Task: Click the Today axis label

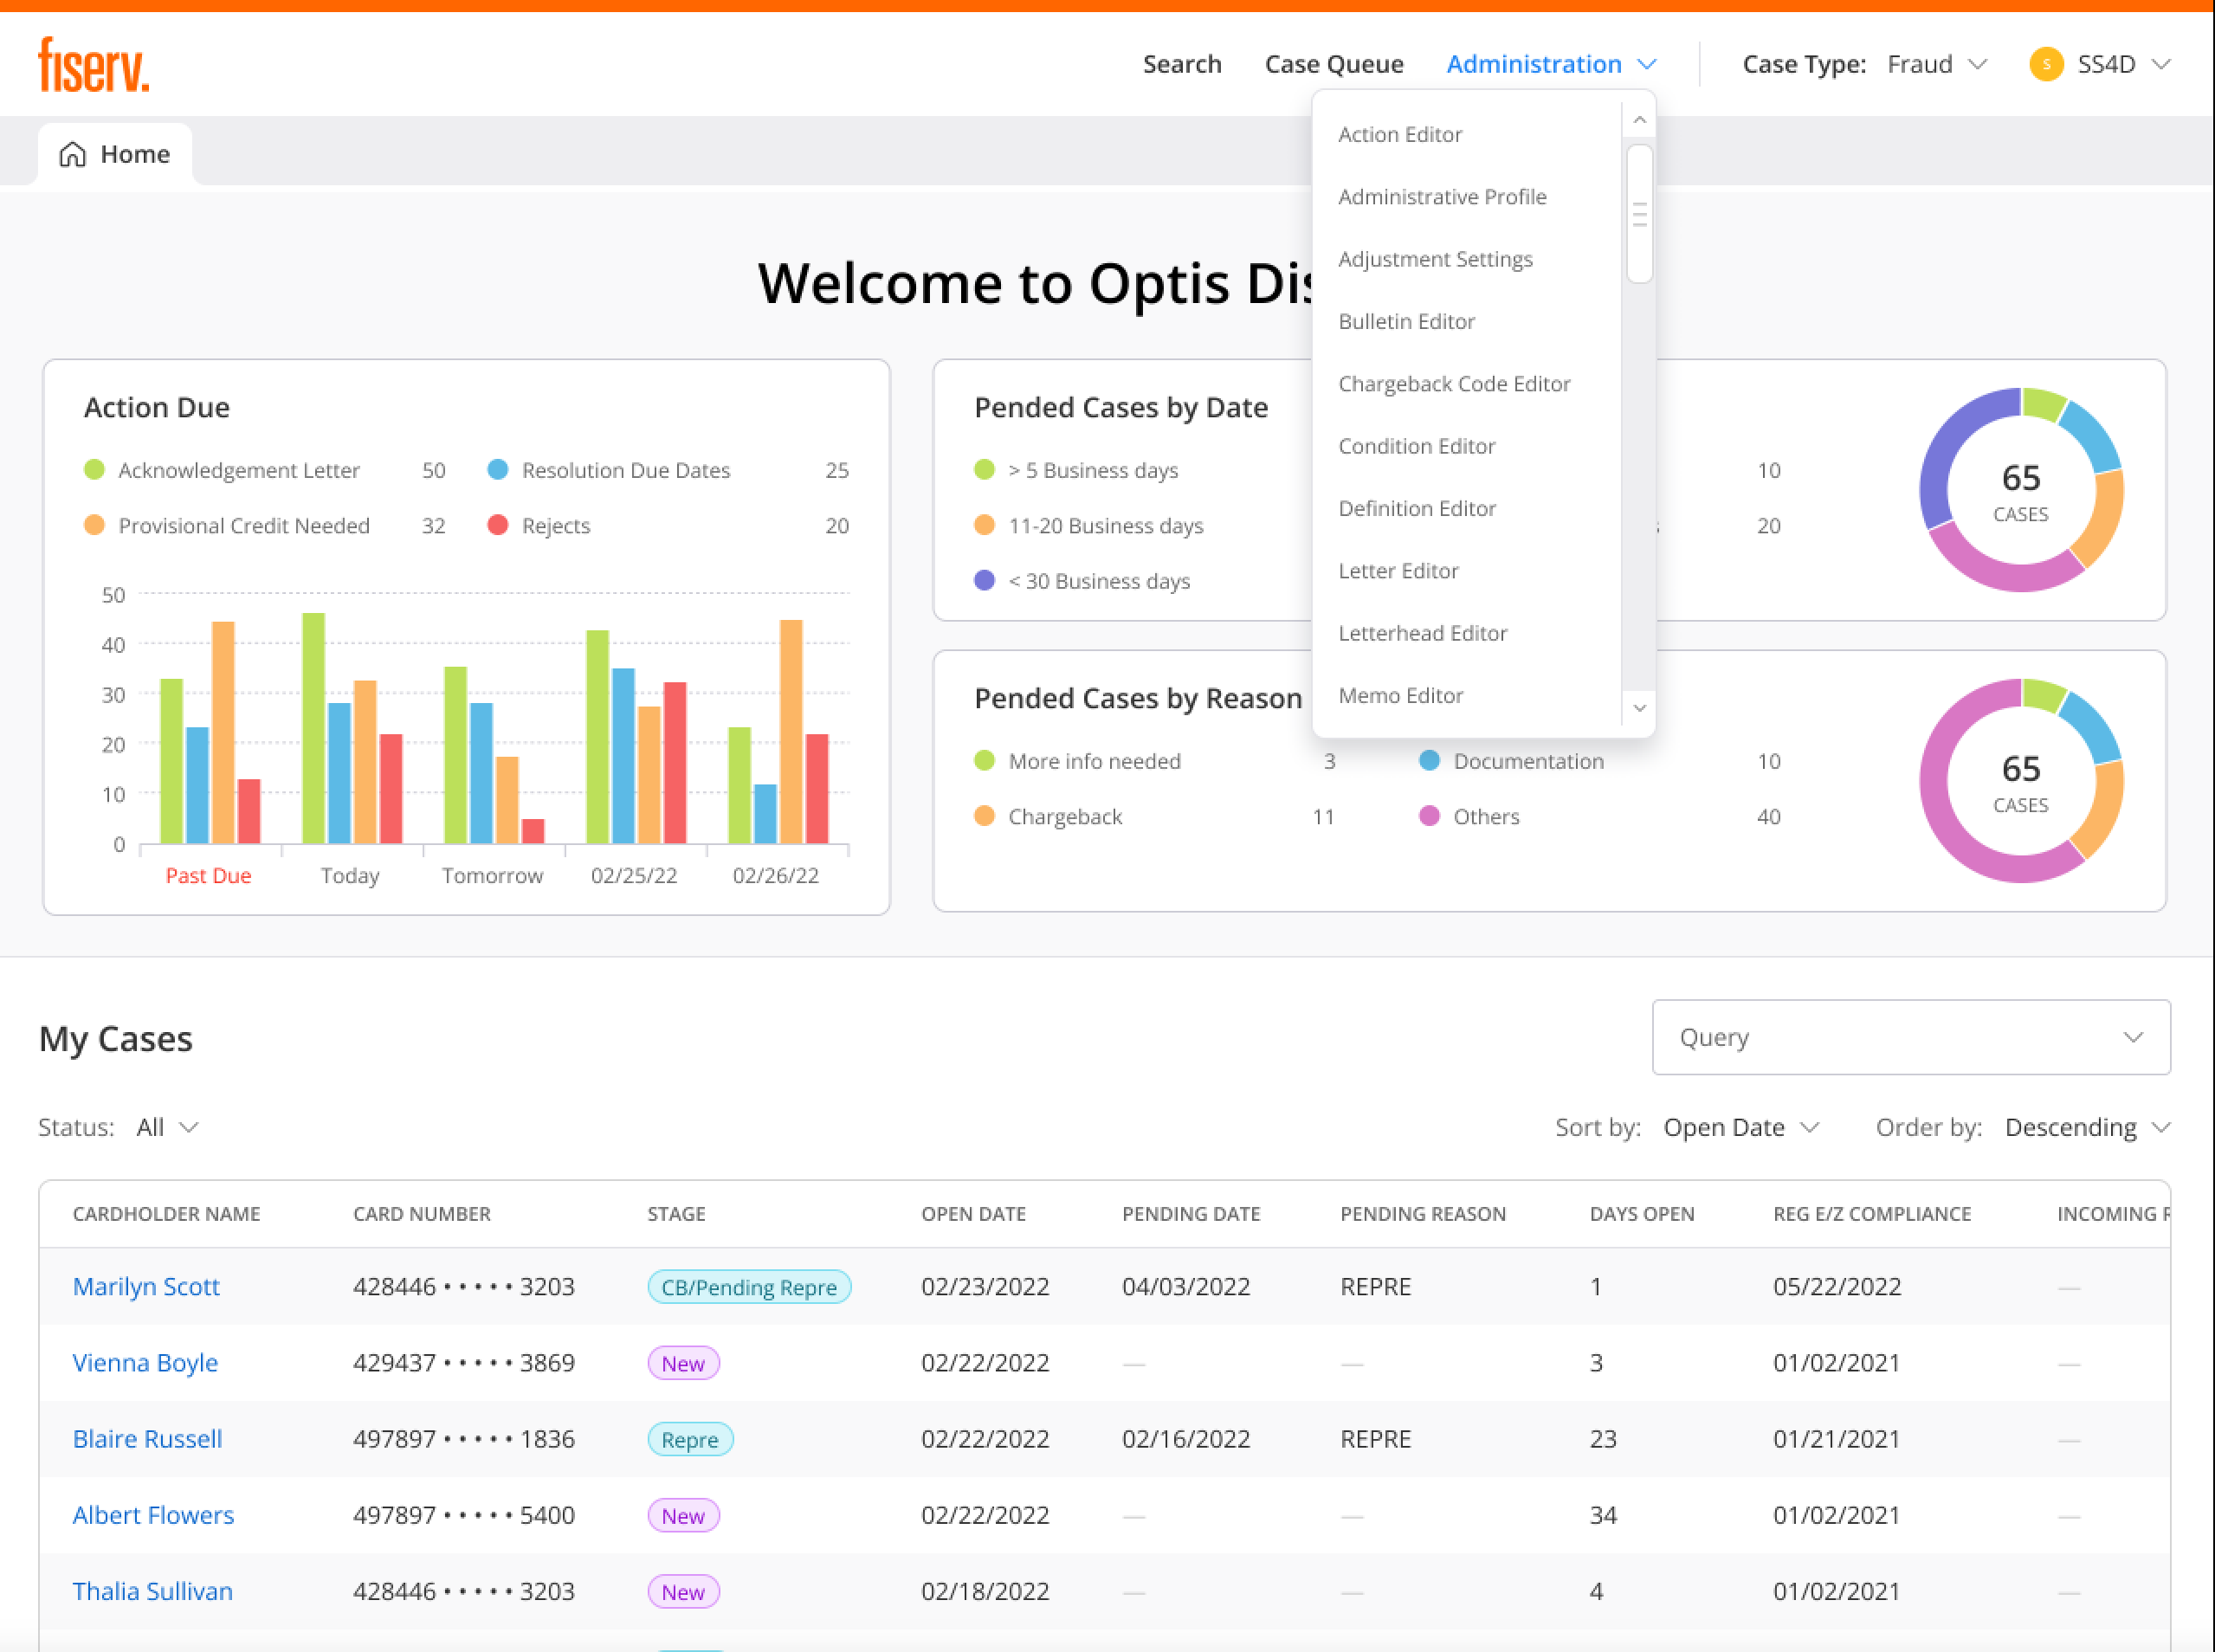Action: pyautogui.click(x=350, y=875)
